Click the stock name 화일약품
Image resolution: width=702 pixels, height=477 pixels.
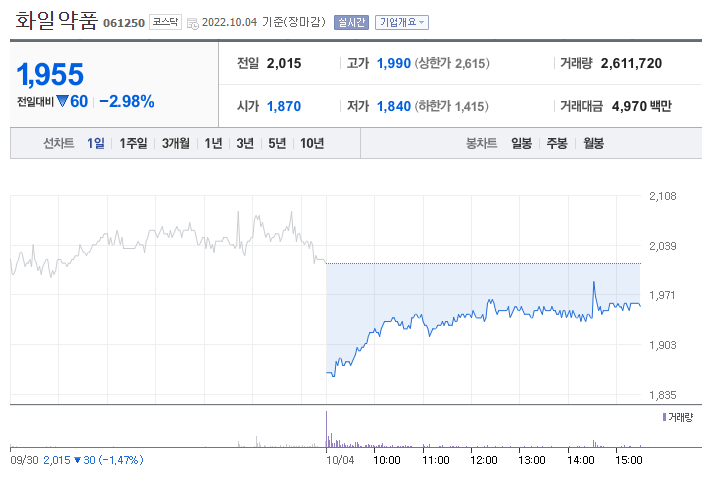tap(56, 21)
